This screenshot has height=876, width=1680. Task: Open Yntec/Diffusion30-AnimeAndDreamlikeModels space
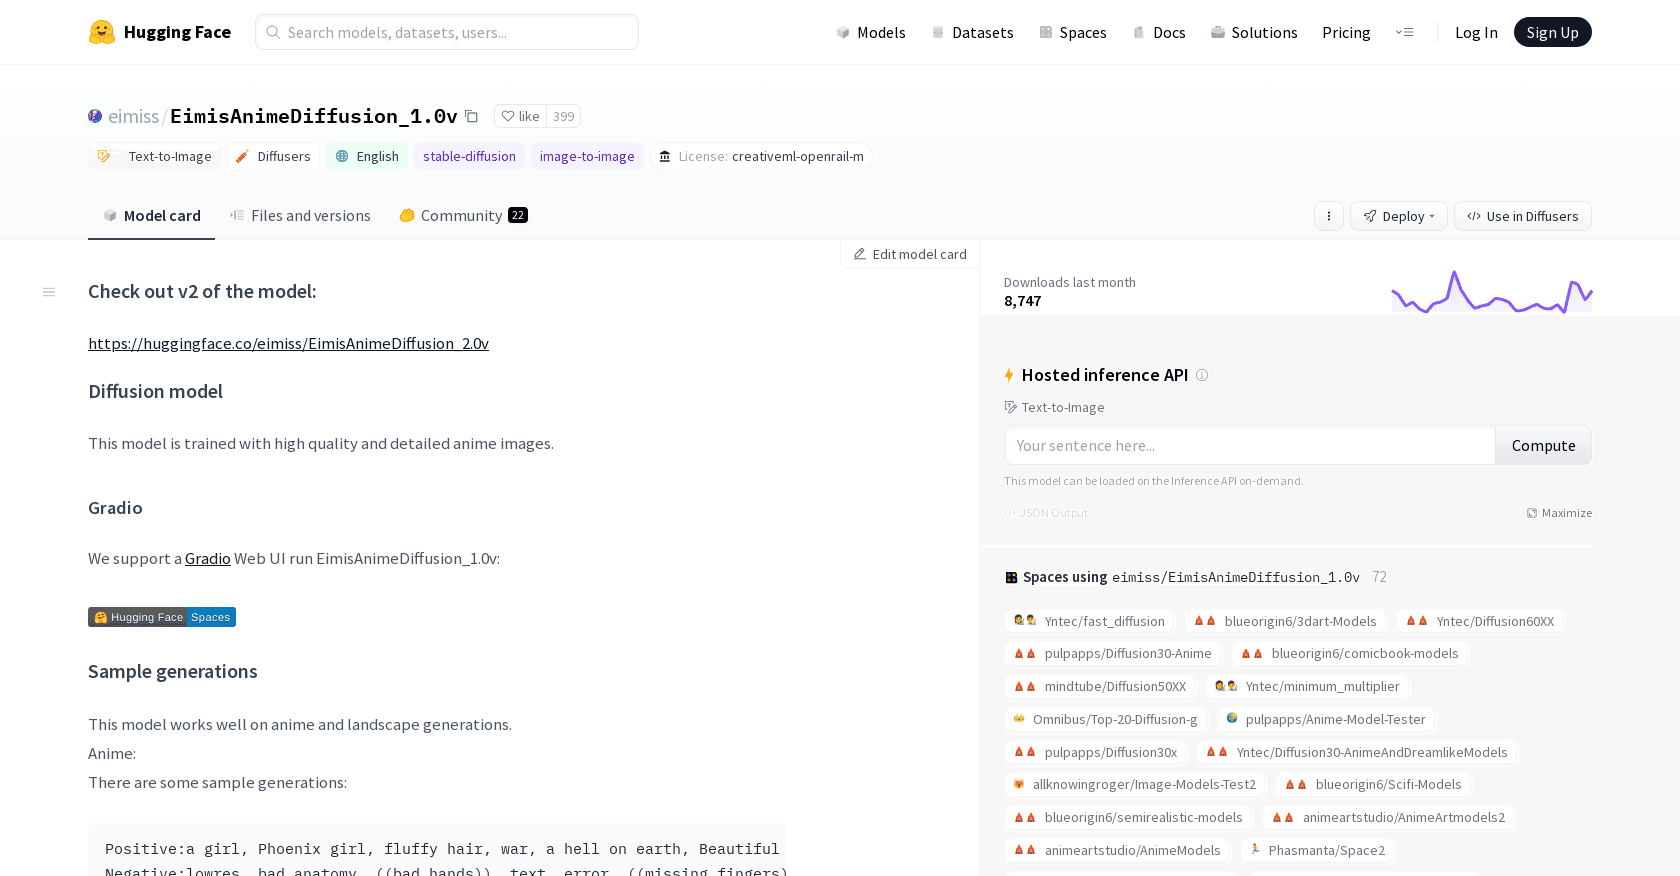(1357, 752)
